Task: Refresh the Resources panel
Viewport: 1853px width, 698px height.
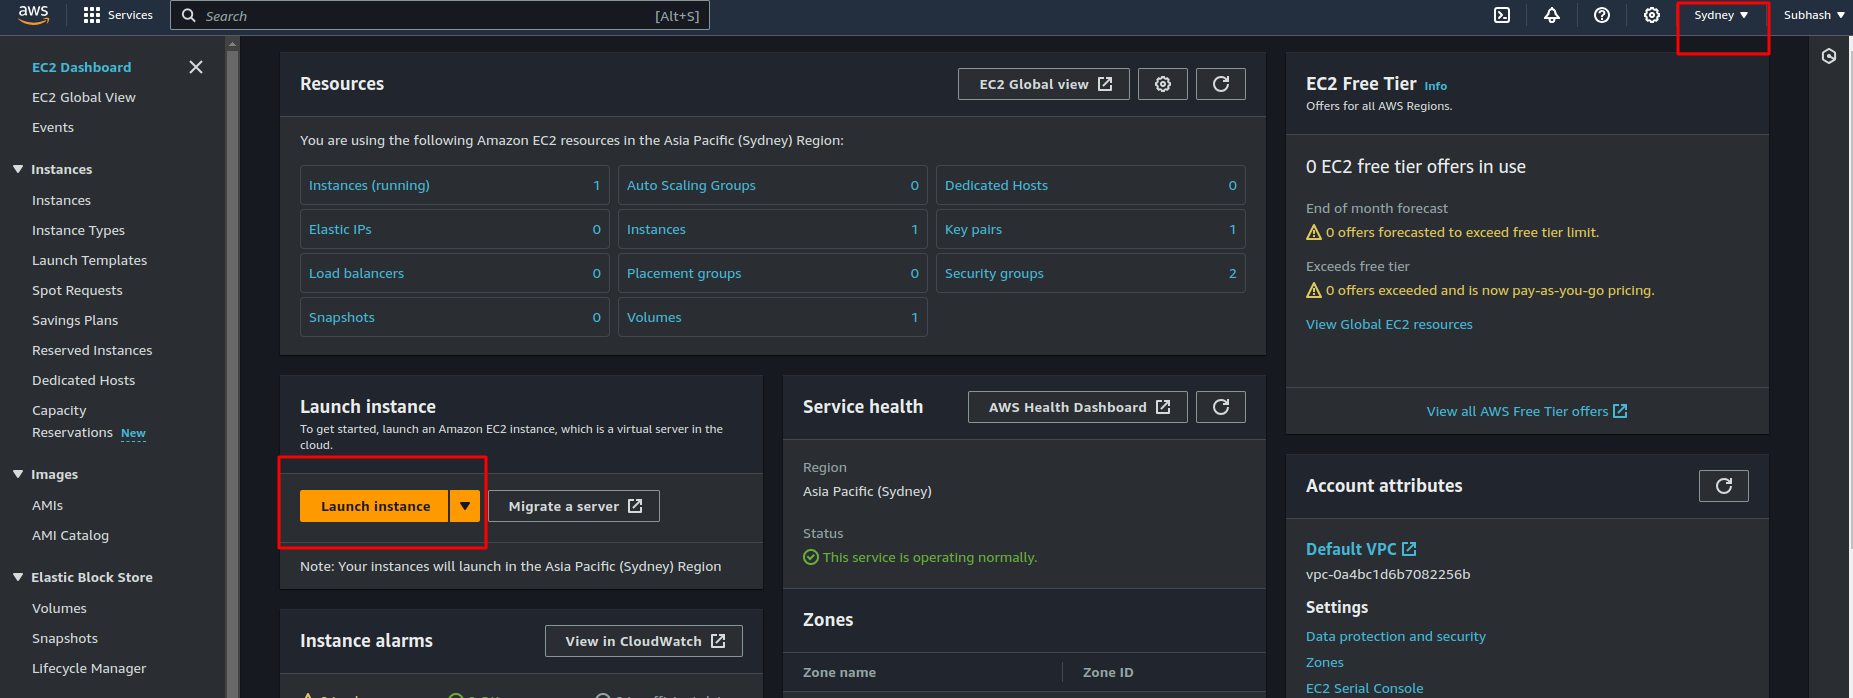Action: [x=1221, y=84]
